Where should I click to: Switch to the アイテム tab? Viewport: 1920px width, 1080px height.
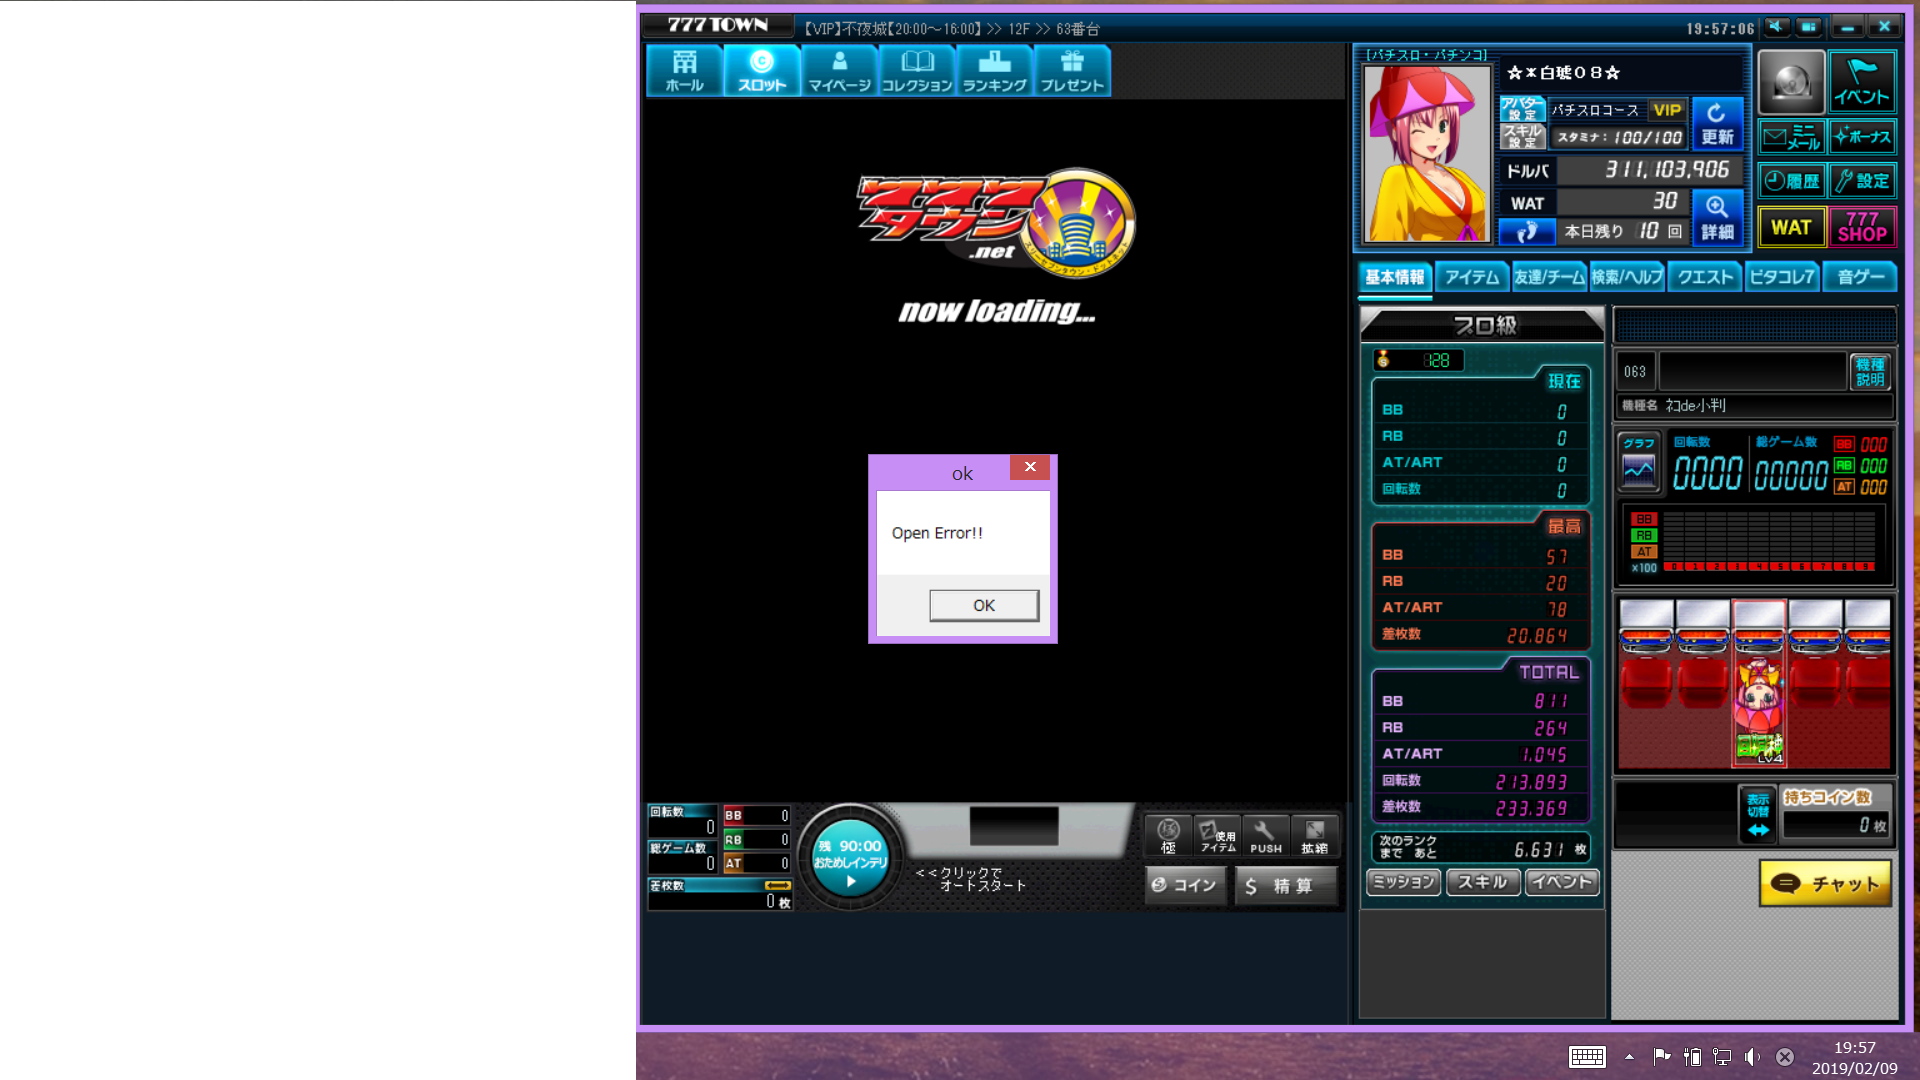click(x=1472, y=278)
